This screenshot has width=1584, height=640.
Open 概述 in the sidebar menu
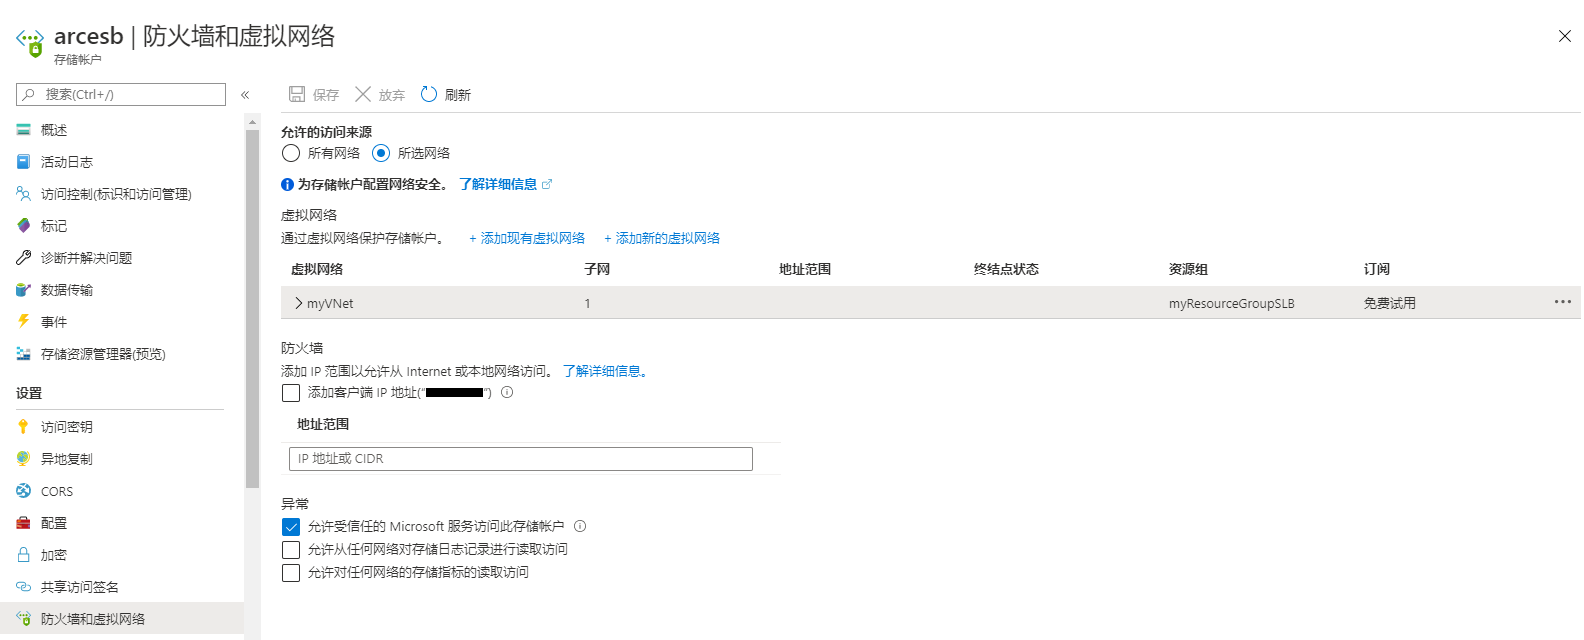[x=54, y=130]
